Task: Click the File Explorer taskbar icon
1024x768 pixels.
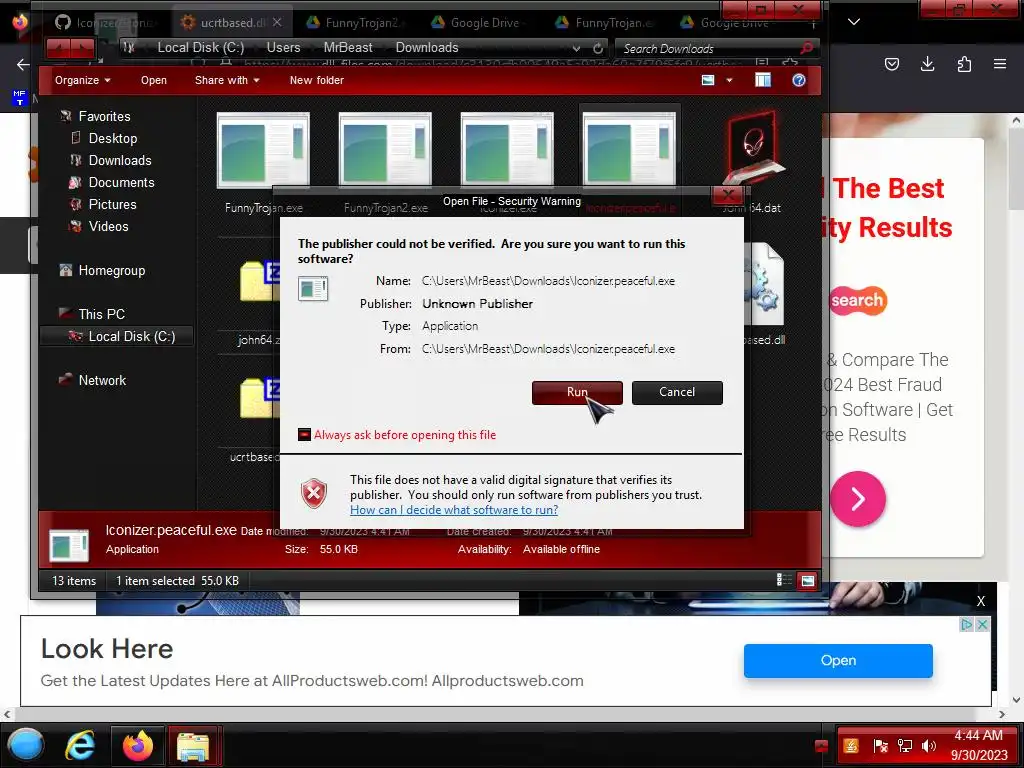Action: (193, 746)
